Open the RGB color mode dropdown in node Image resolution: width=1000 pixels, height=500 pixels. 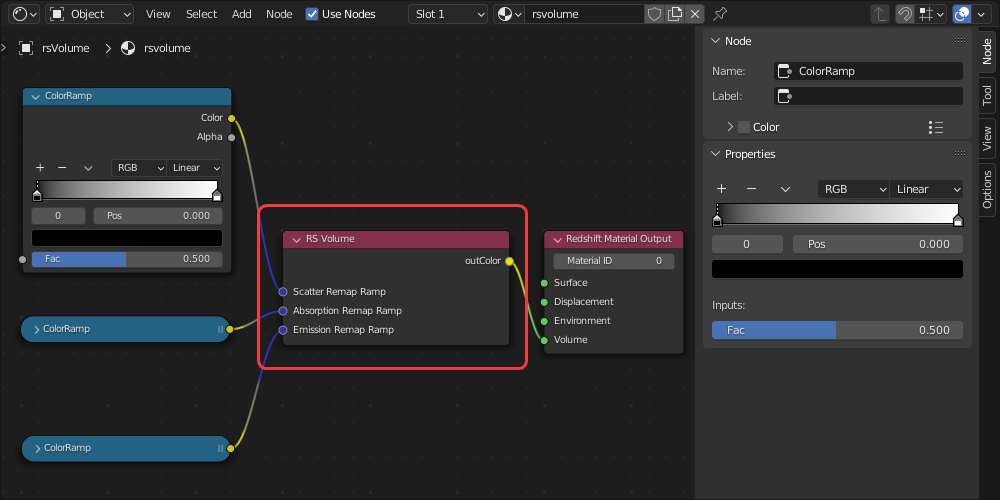click(138, 168)
